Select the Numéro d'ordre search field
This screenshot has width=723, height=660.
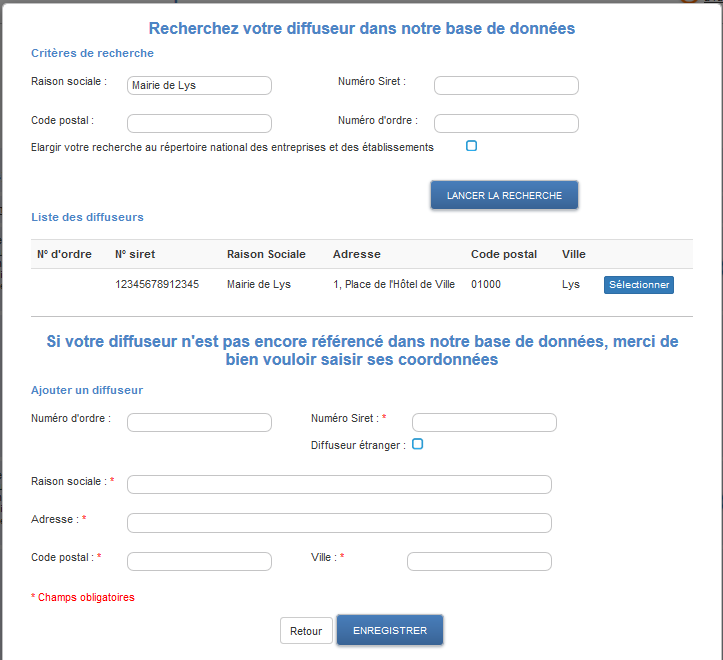click(506, 123)
